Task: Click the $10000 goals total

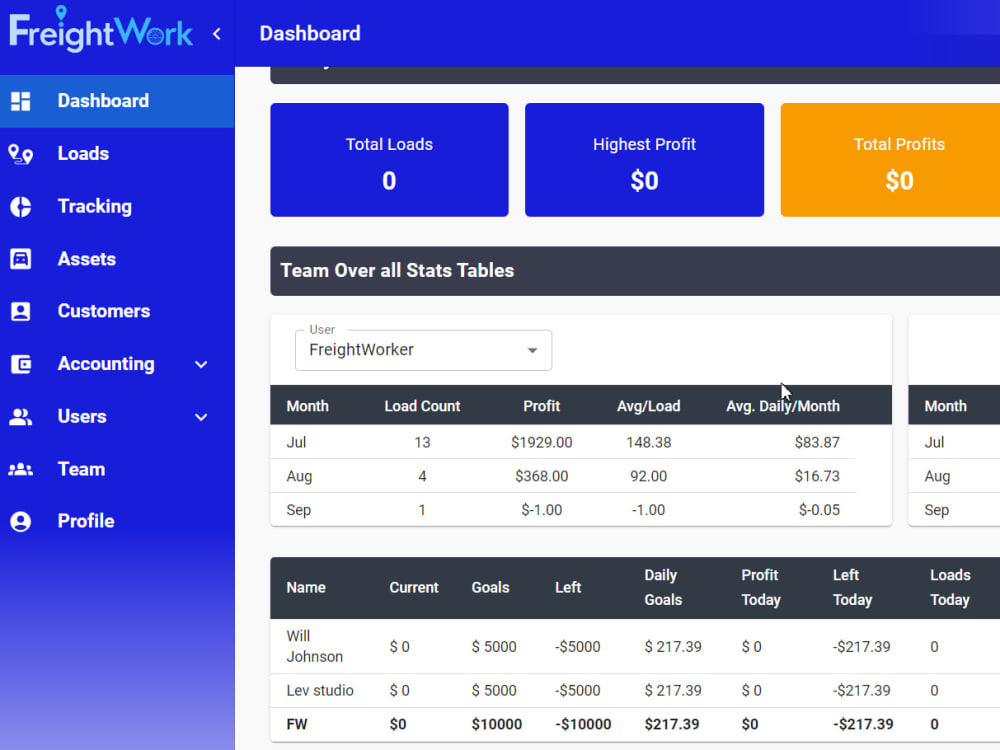Action: pos(497,724)
